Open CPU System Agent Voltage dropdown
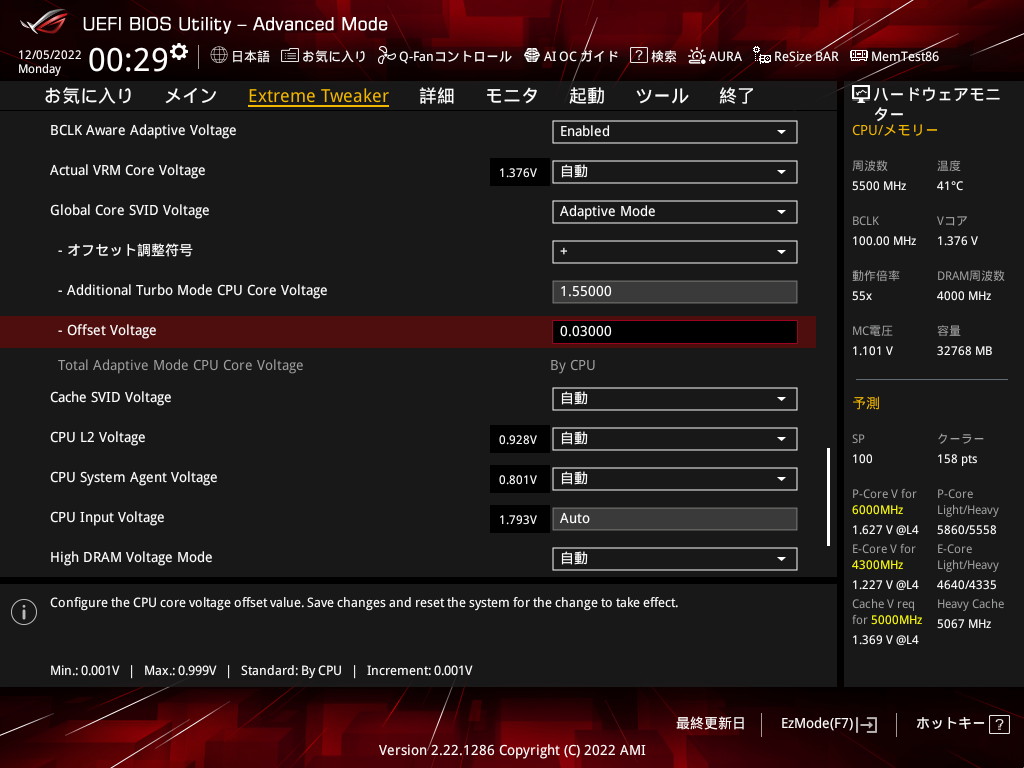The height and width of the screenshot is (768, 1024). point(675,479)
